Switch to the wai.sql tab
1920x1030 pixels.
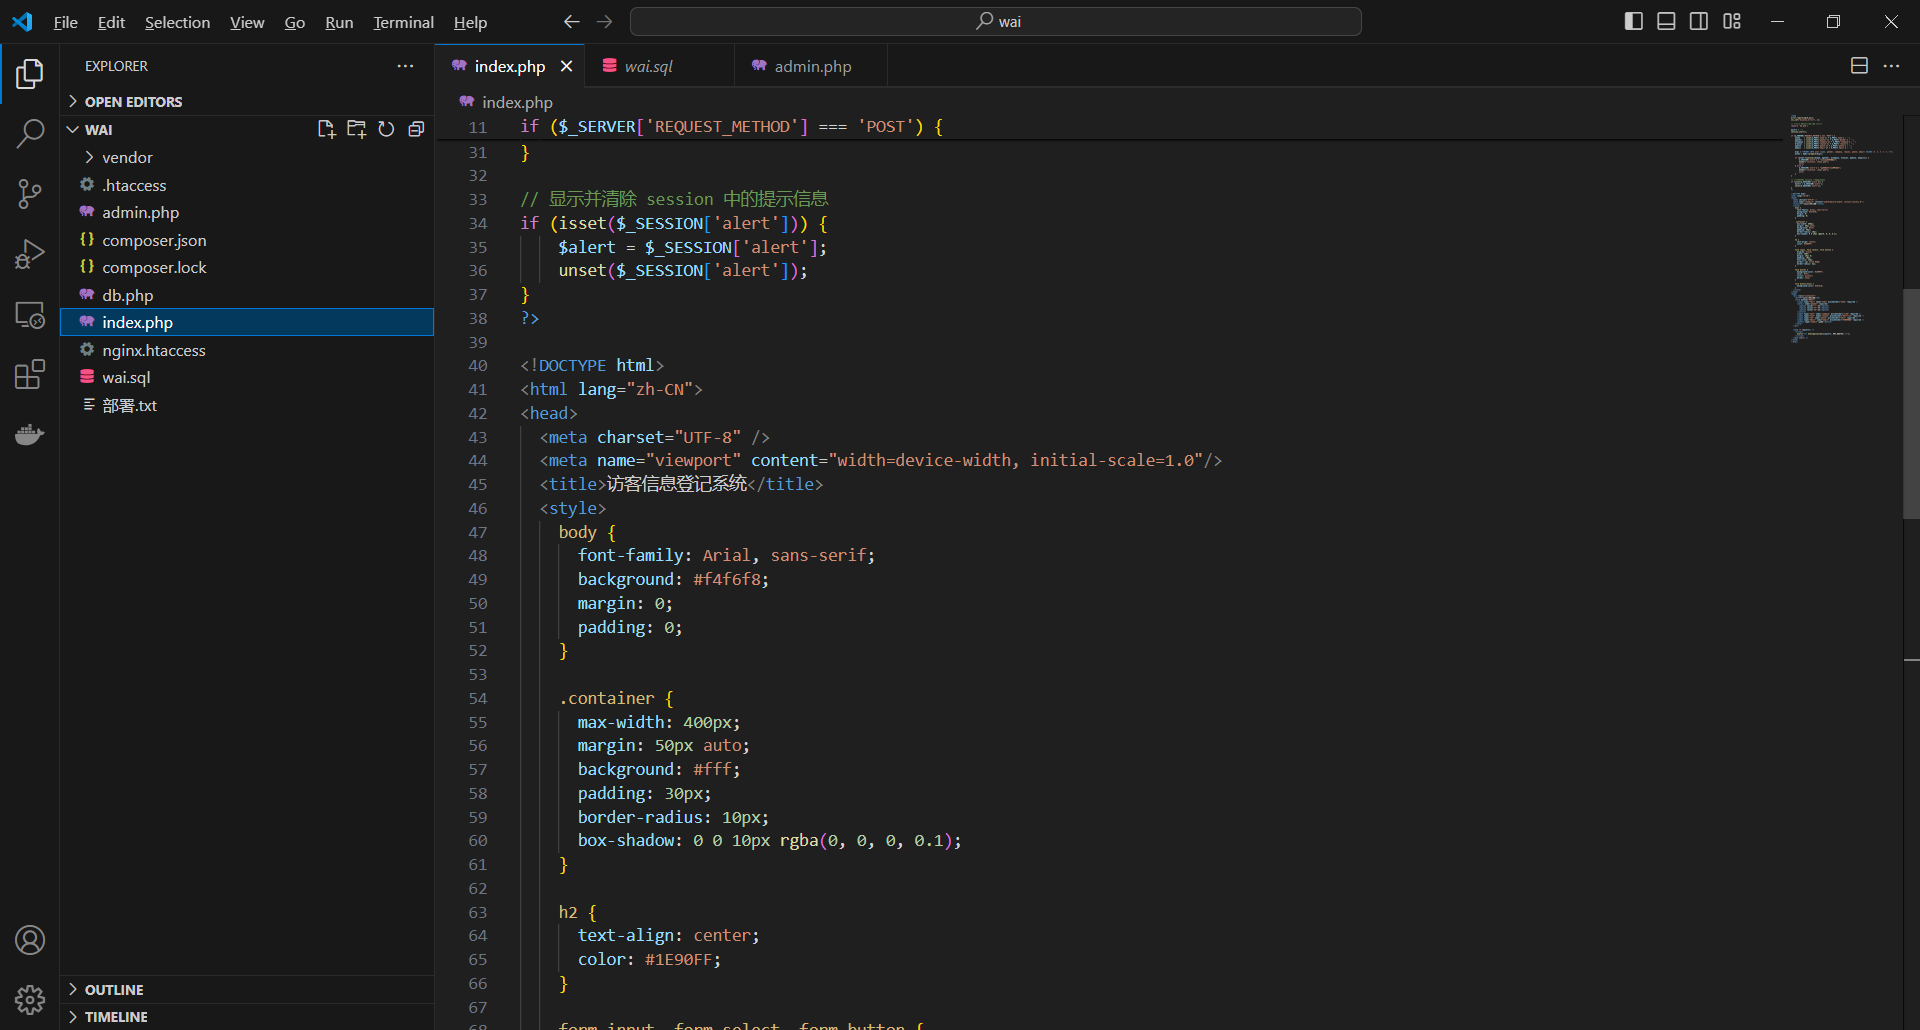(661, 66)
